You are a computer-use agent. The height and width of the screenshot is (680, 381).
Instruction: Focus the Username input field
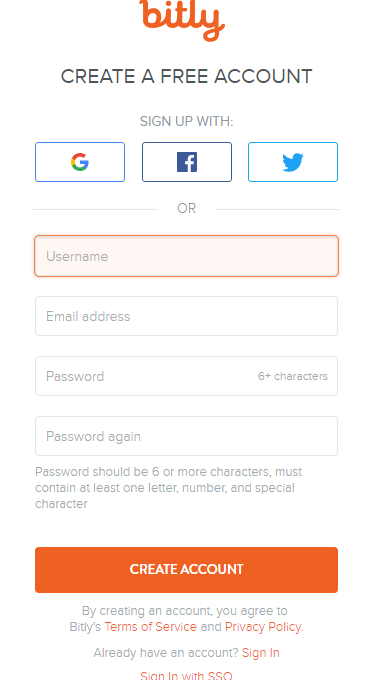(x=186, y=256)
